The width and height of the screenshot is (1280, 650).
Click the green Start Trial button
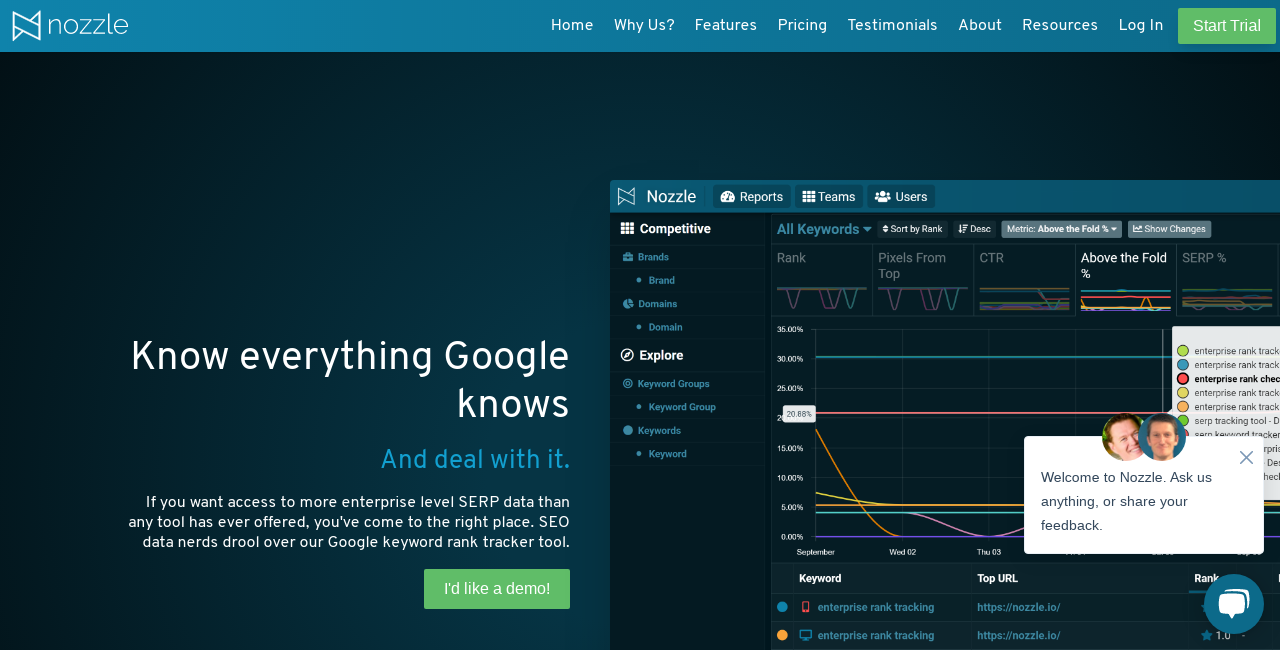(x=1227, y=26)
